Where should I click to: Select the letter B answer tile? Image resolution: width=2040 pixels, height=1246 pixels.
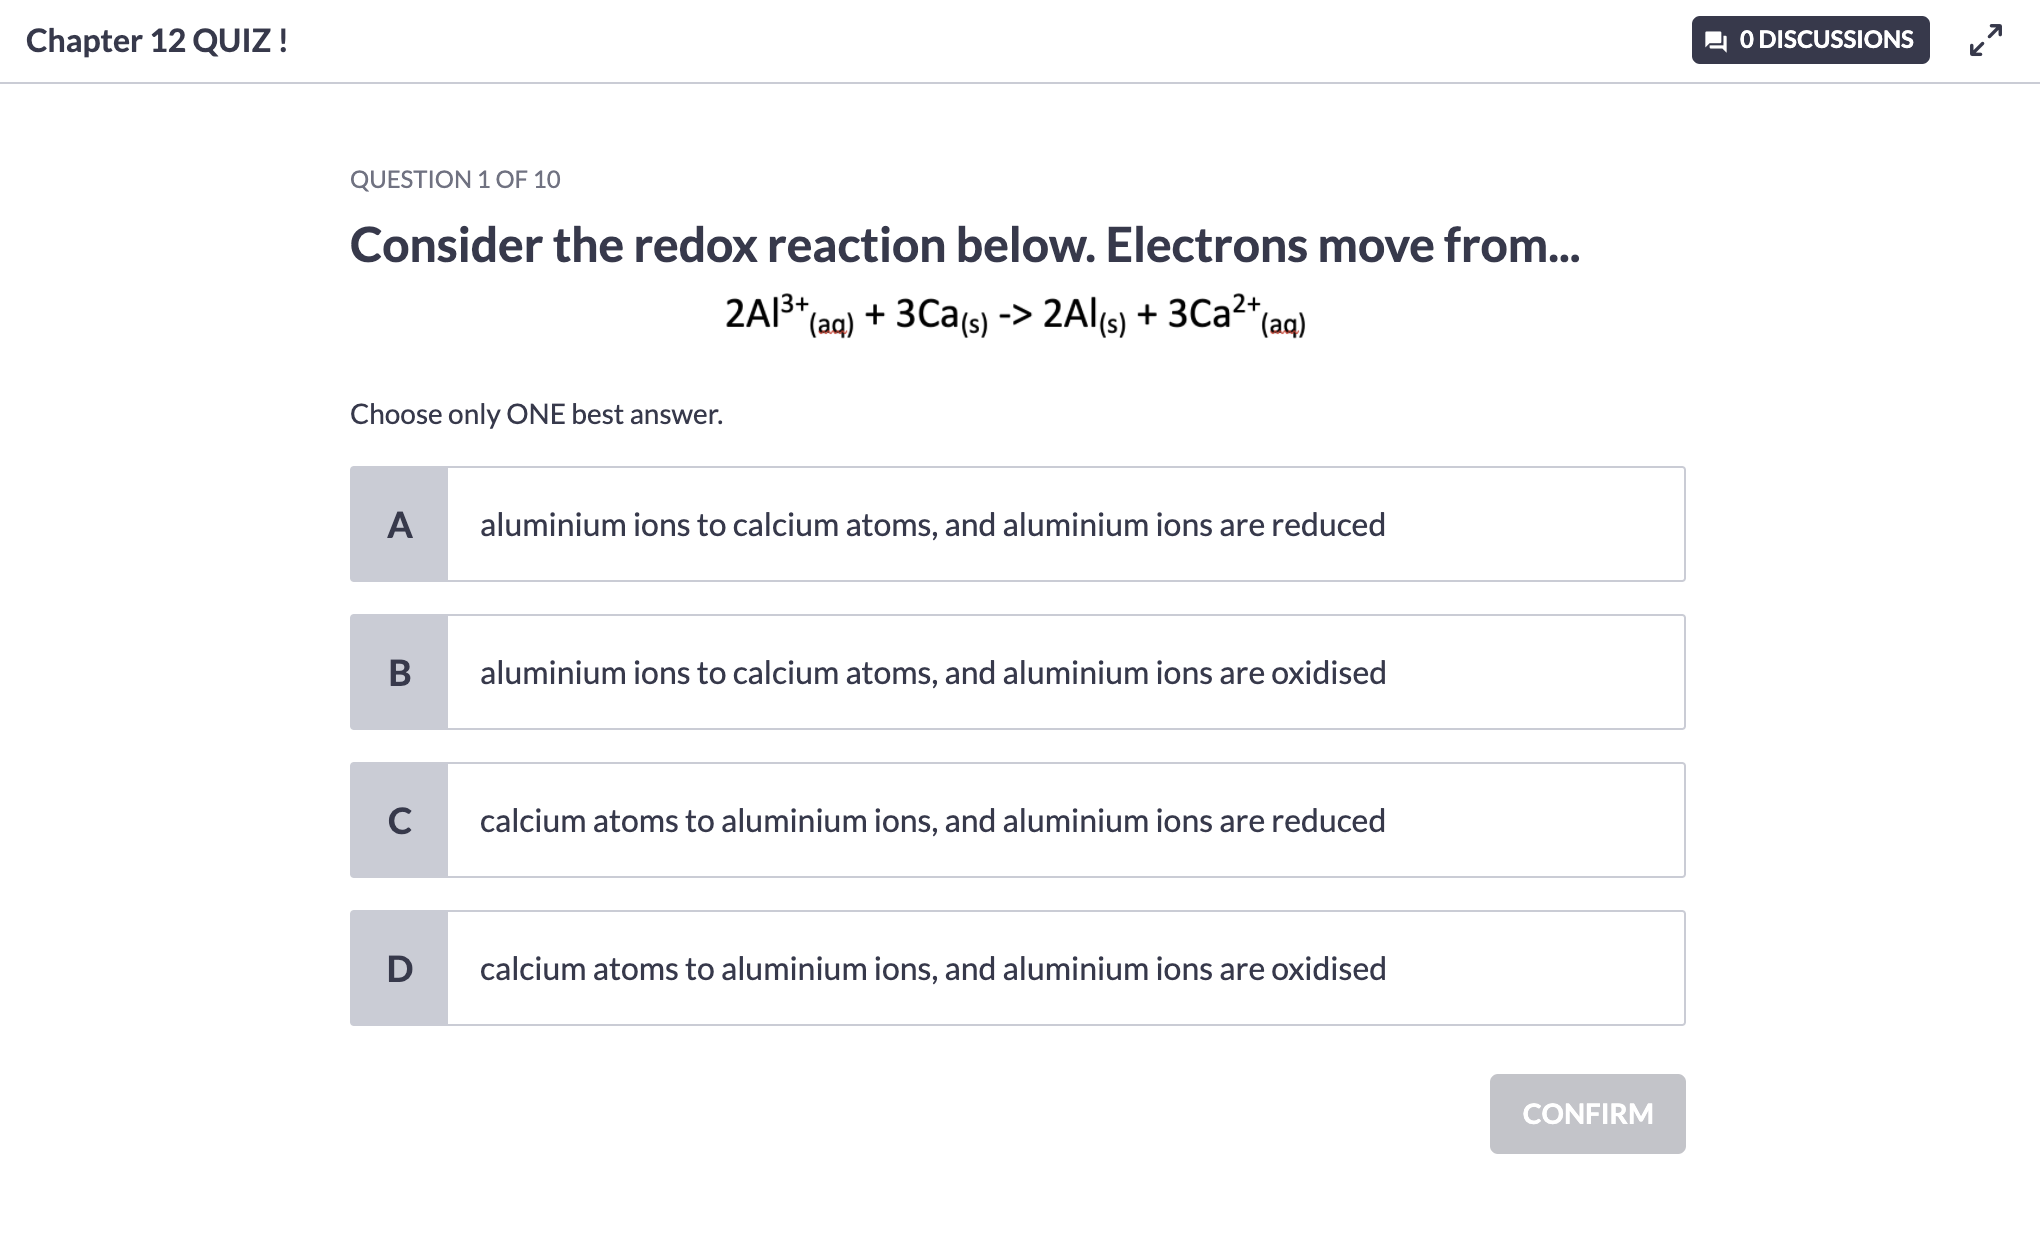pos(399,672)
